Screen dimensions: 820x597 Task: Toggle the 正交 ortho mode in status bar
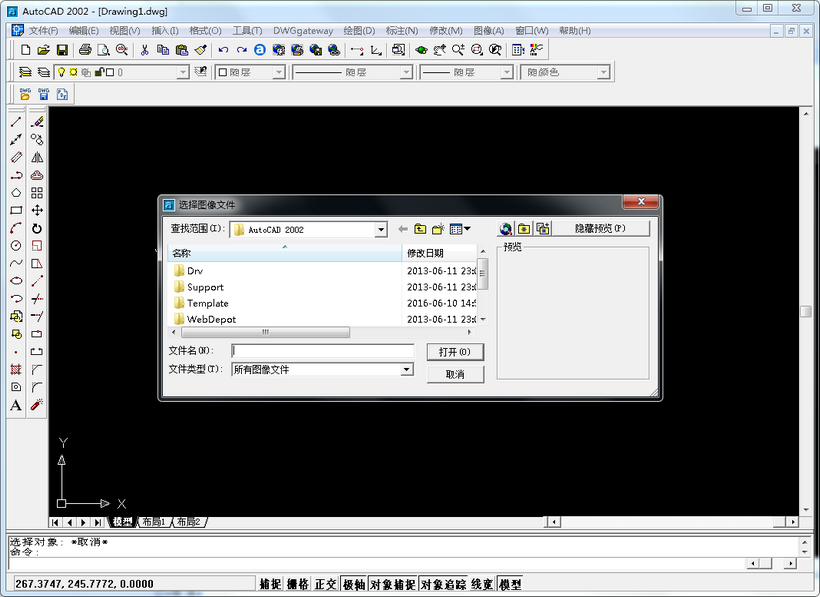click(x=326, y=584)
